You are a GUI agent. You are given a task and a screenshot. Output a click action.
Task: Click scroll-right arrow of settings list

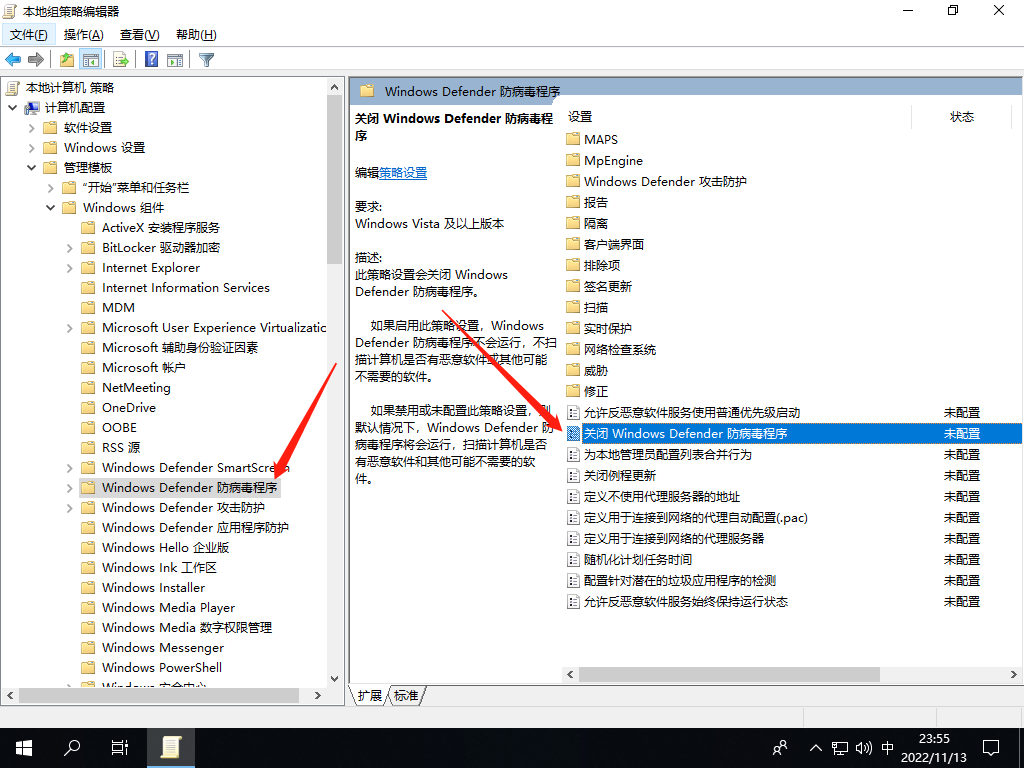coord(1014,674)
